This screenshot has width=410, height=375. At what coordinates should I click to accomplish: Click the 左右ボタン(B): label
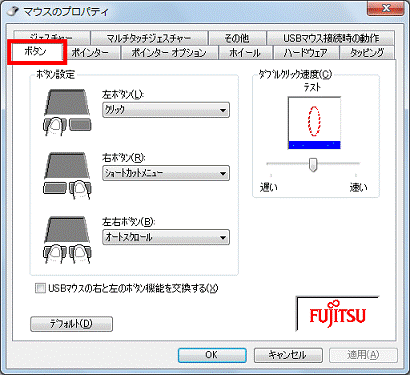click(x=129, y=222)
